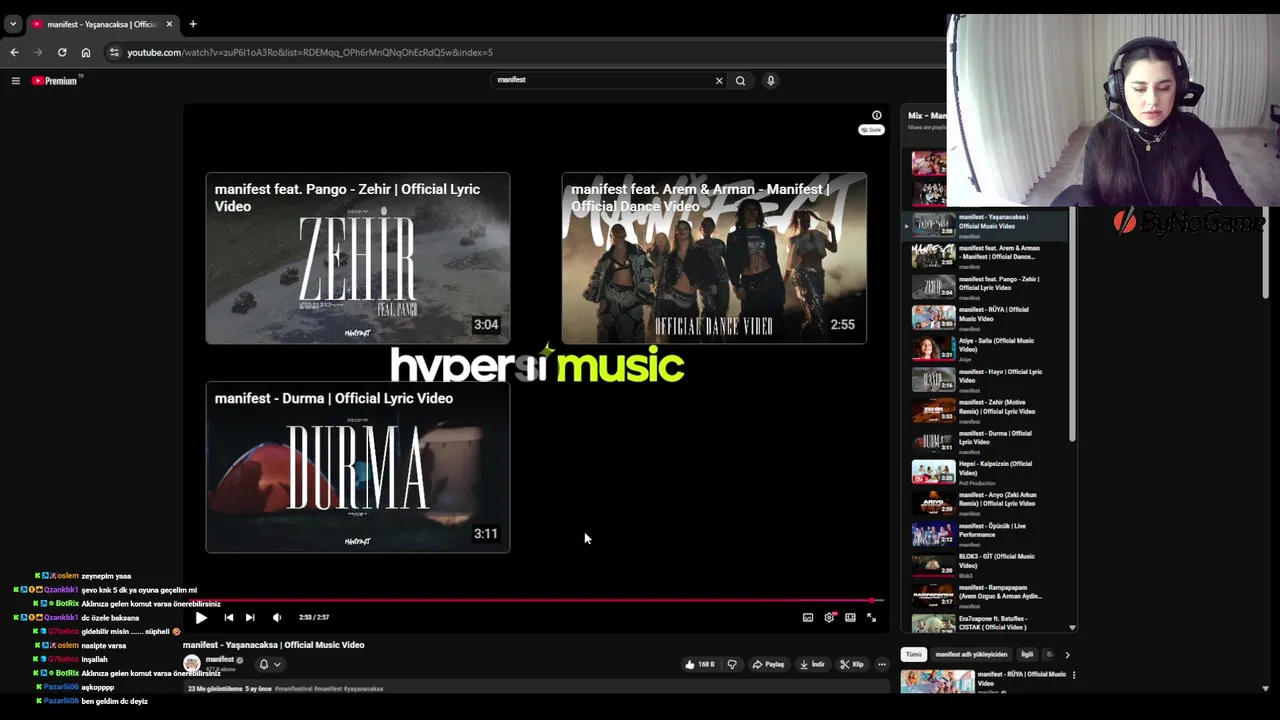
Task: Select playlist item feat. Pango - Zehir
Action: [985, 287]
